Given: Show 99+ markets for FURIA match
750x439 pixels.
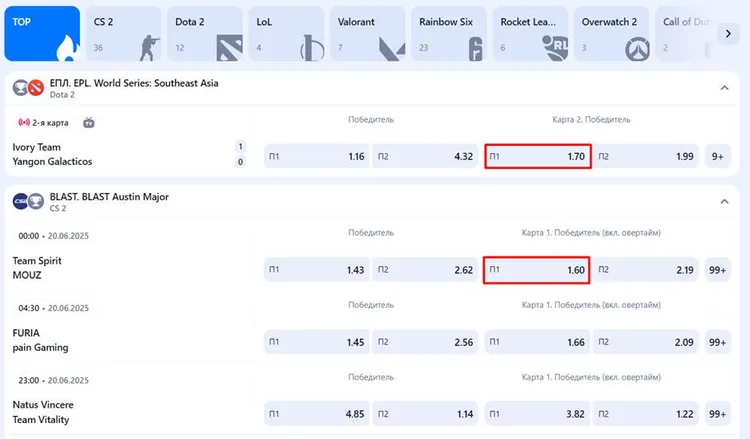Looking at the screenshot, I should coord(717,342).
